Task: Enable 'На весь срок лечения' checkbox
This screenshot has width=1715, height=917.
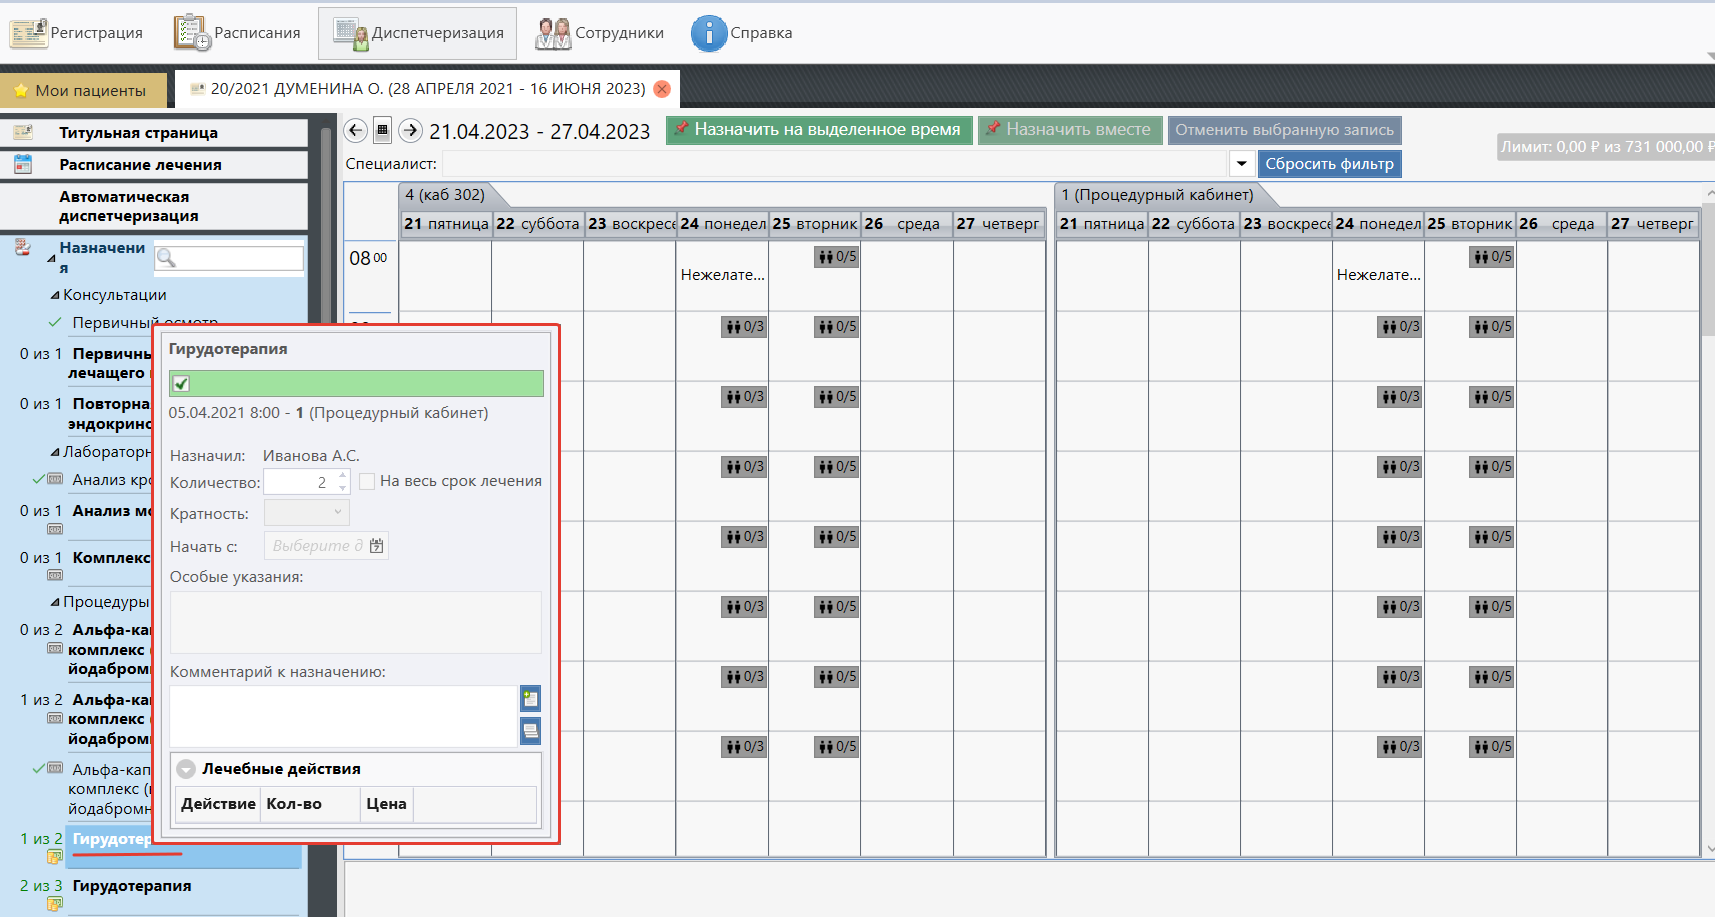Action: tap(367, 482)
